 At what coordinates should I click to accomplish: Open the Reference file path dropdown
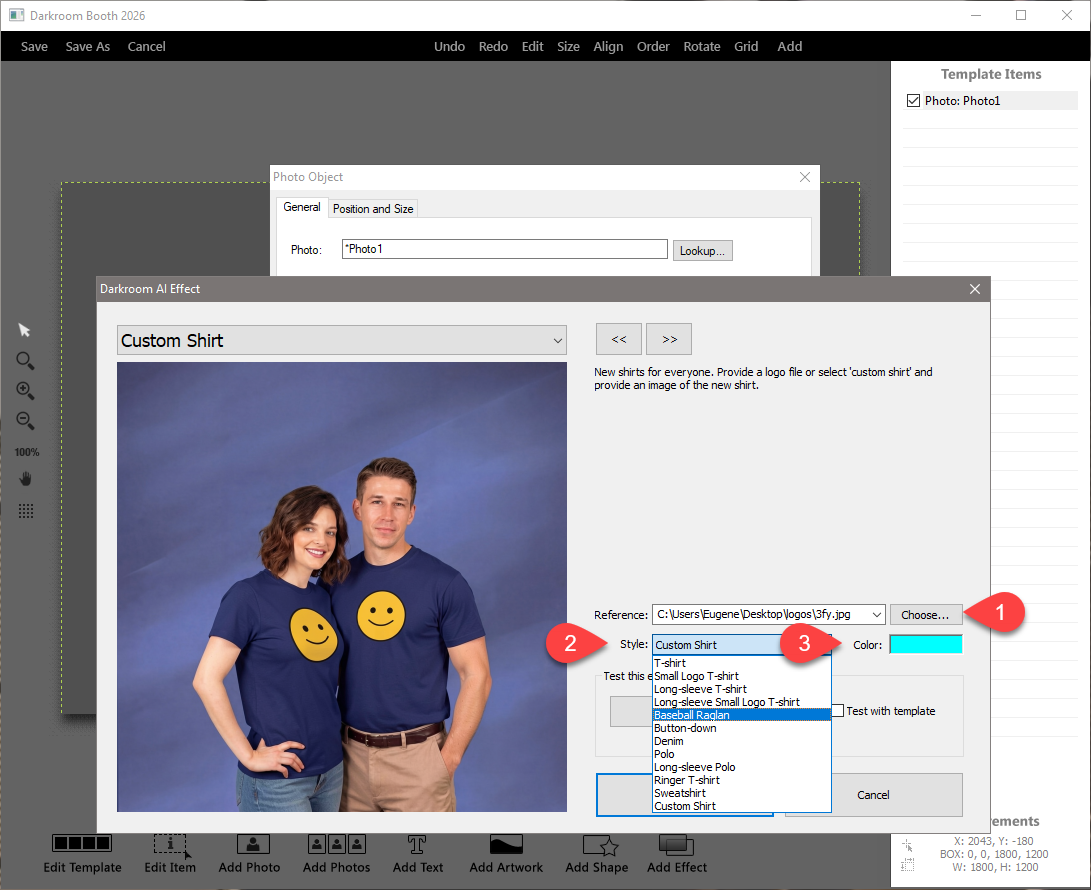tap(877, 615)
